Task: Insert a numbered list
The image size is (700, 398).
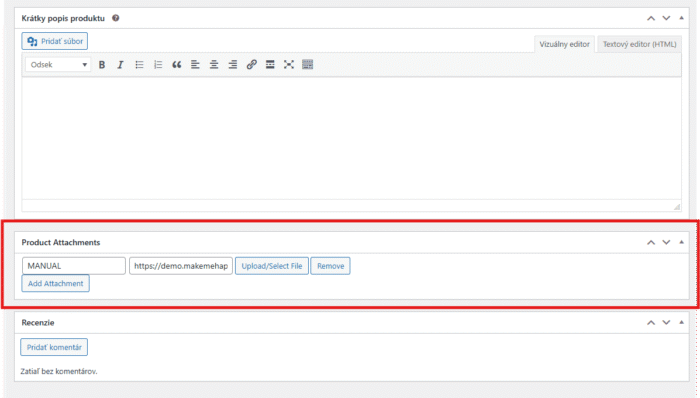Action: pyautogui.click(x=158, y=65)
